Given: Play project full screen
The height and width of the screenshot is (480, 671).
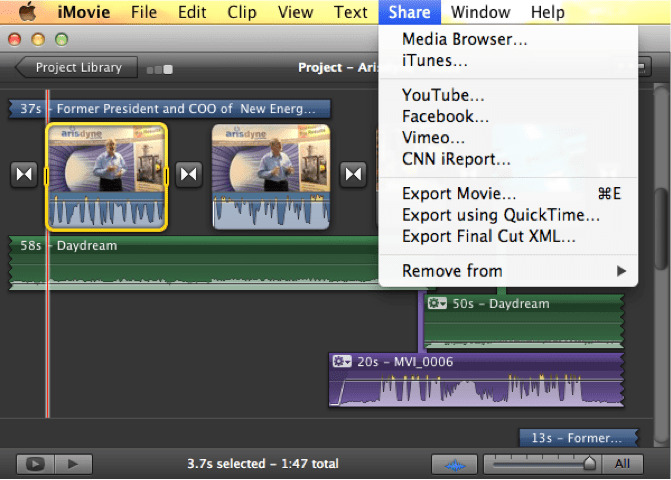Looking at the screenshot, I should 35,464.
